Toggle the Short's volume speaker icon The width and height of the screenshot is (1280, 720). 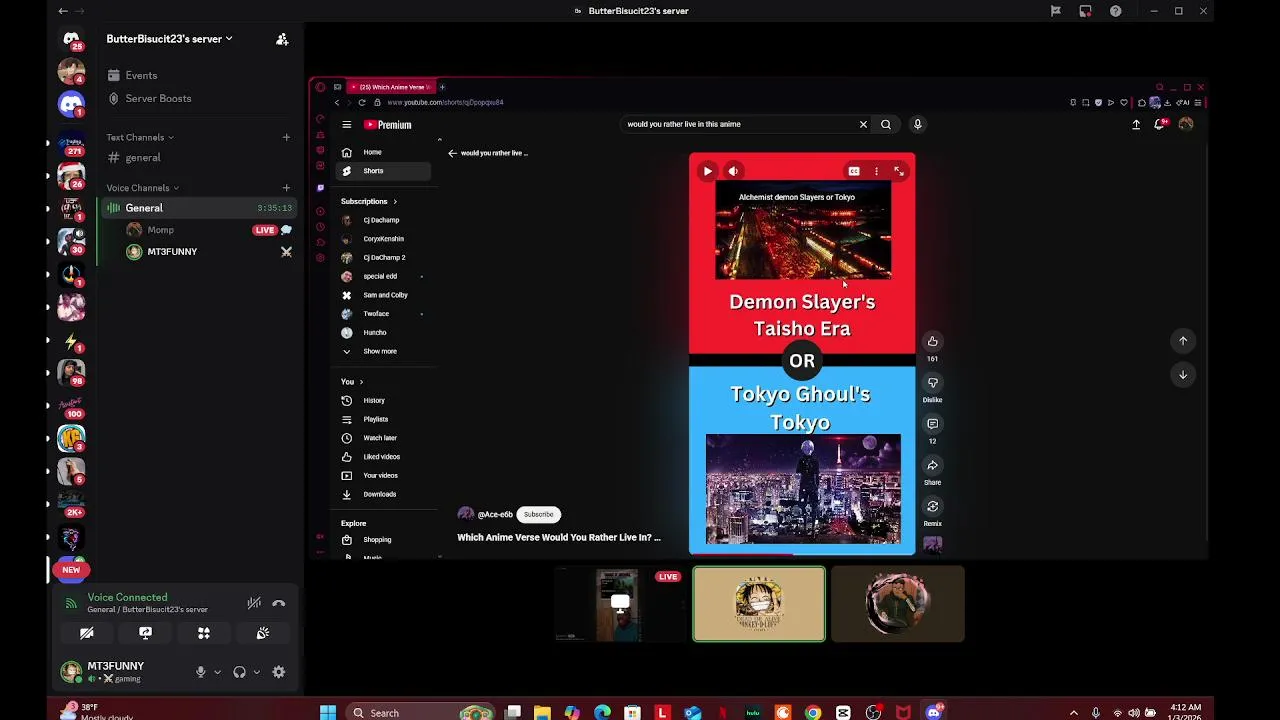[x=734, y=171]
